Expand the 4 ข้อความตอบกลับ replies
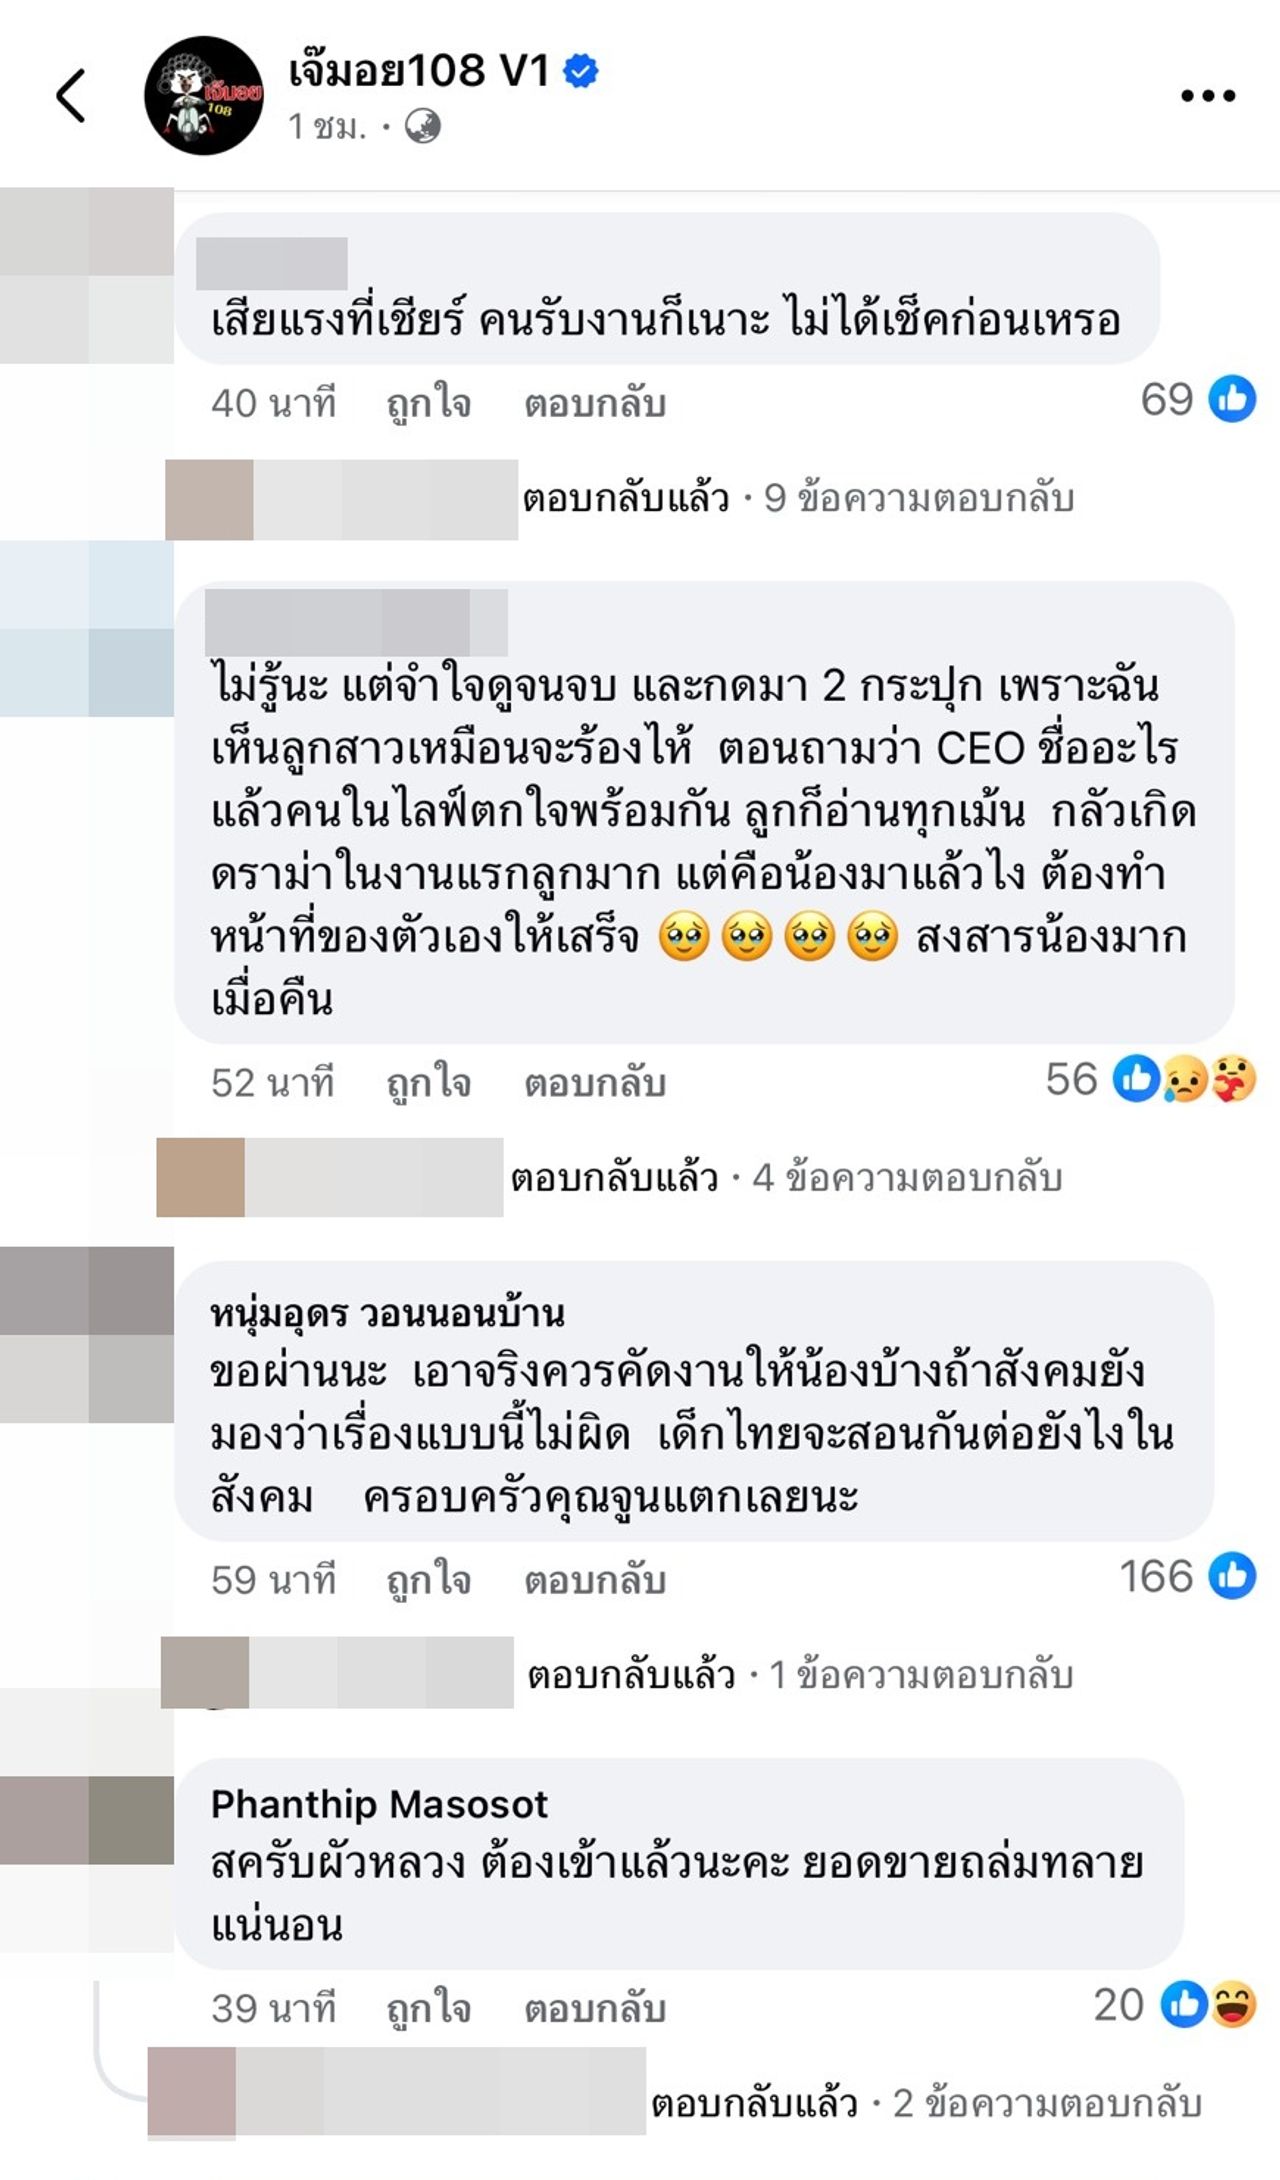 click(x=906, y=1178)
